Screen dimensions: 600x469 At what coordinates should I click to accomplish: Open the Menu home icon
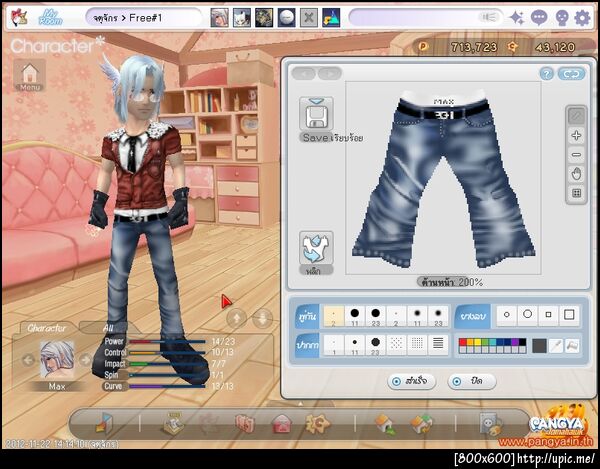(30, 75)
